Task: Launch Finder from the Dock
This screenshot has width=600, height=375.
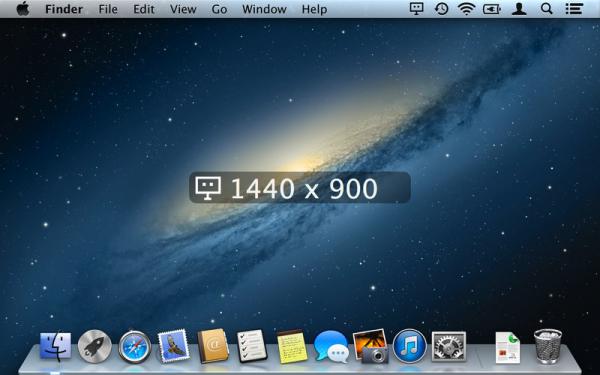Action: click(x=55, y=346)
